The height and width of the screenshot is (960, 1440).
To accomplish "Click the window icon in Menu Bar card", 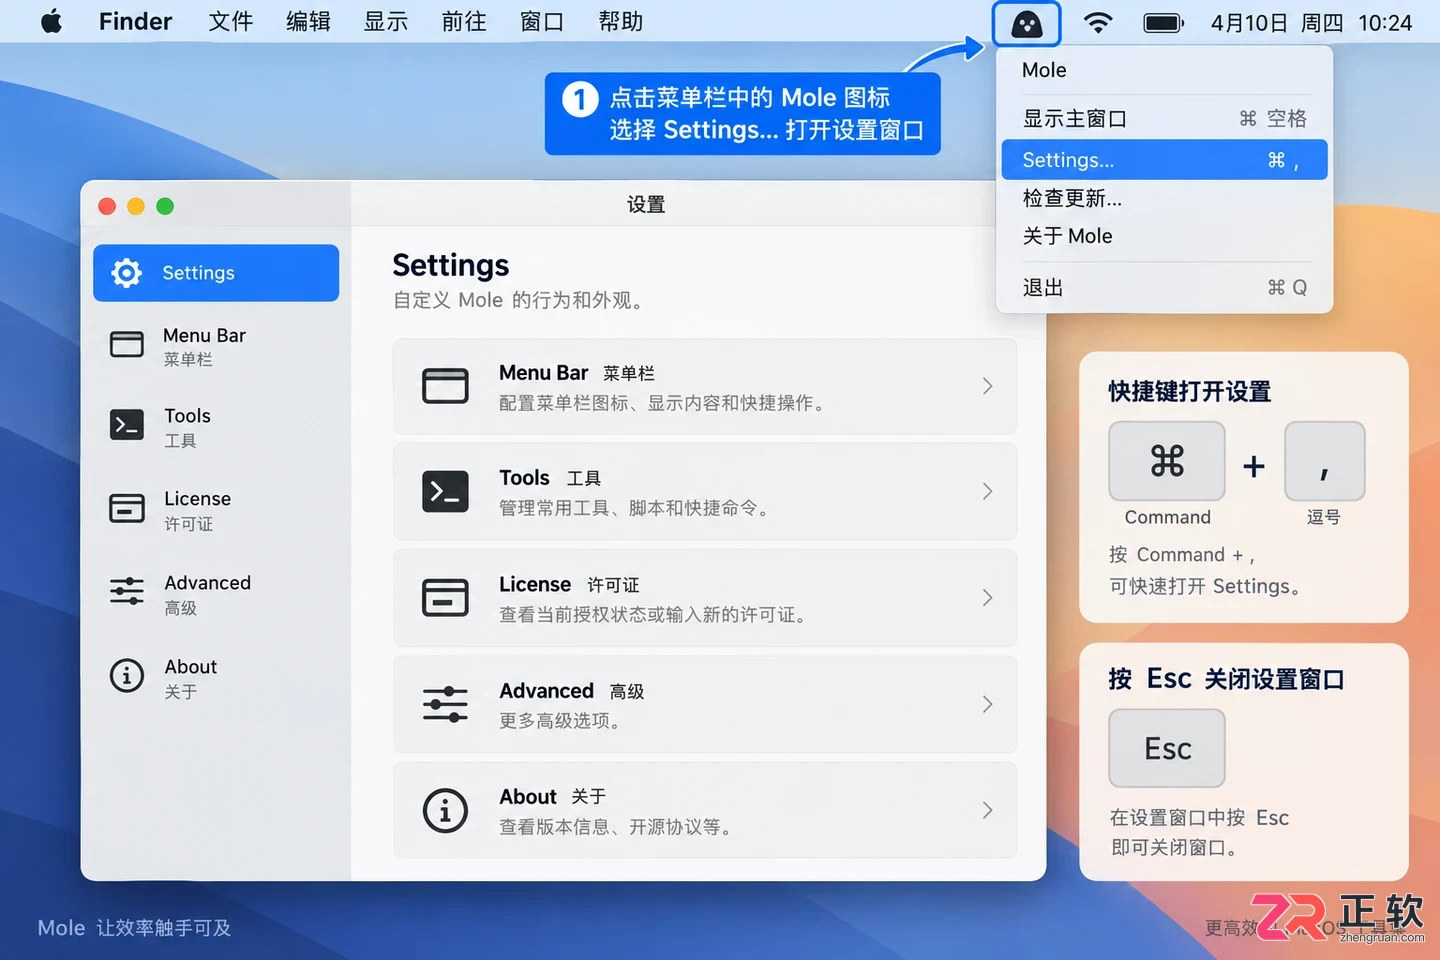I will (445, 386).
